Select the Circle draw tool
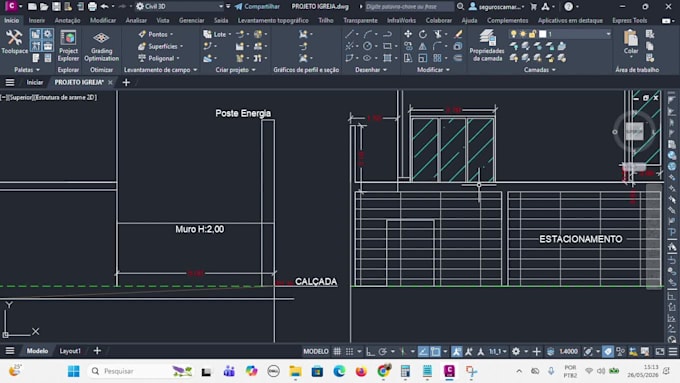 [367, 46]
